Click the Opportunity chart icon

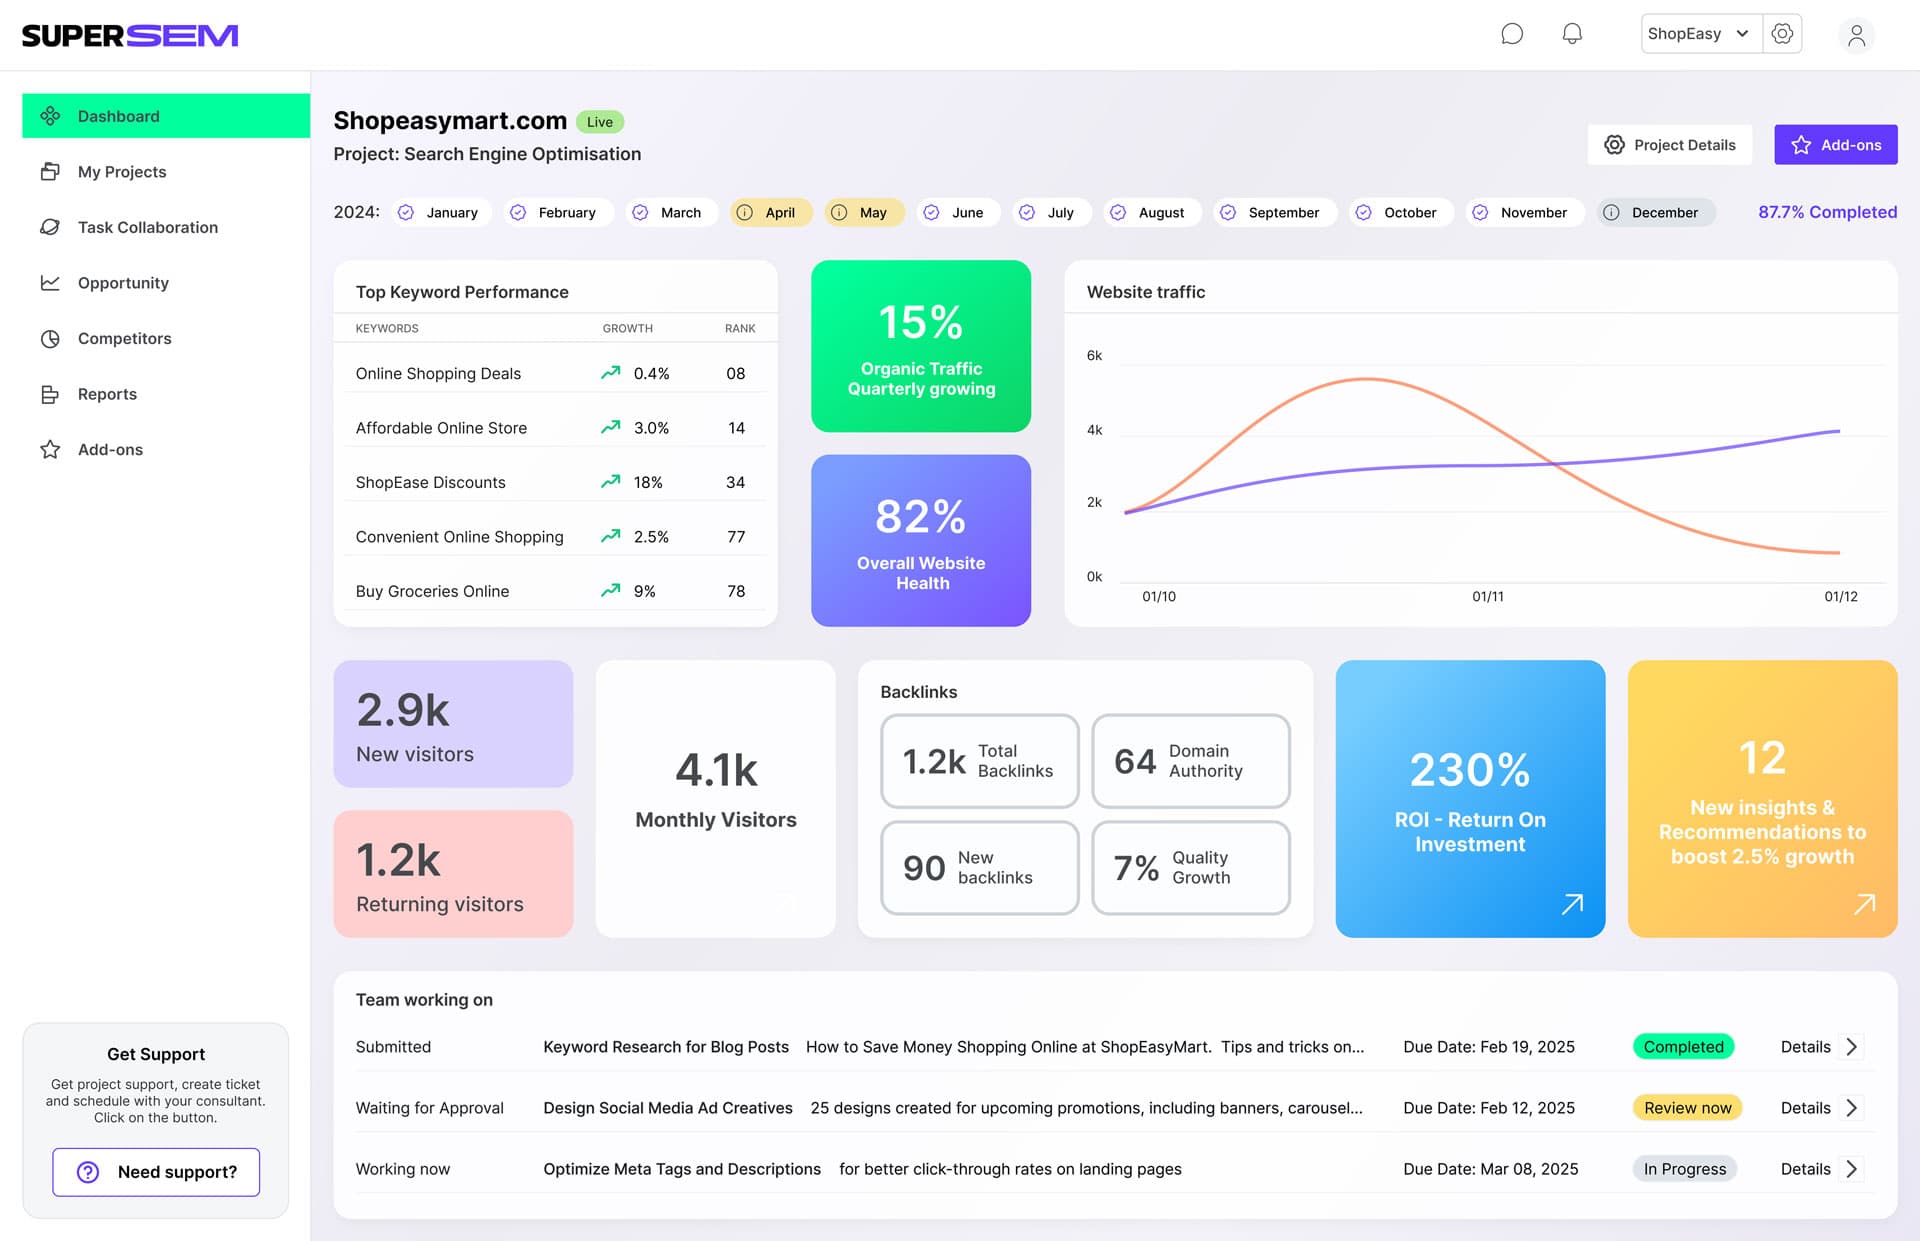[50, 283]
